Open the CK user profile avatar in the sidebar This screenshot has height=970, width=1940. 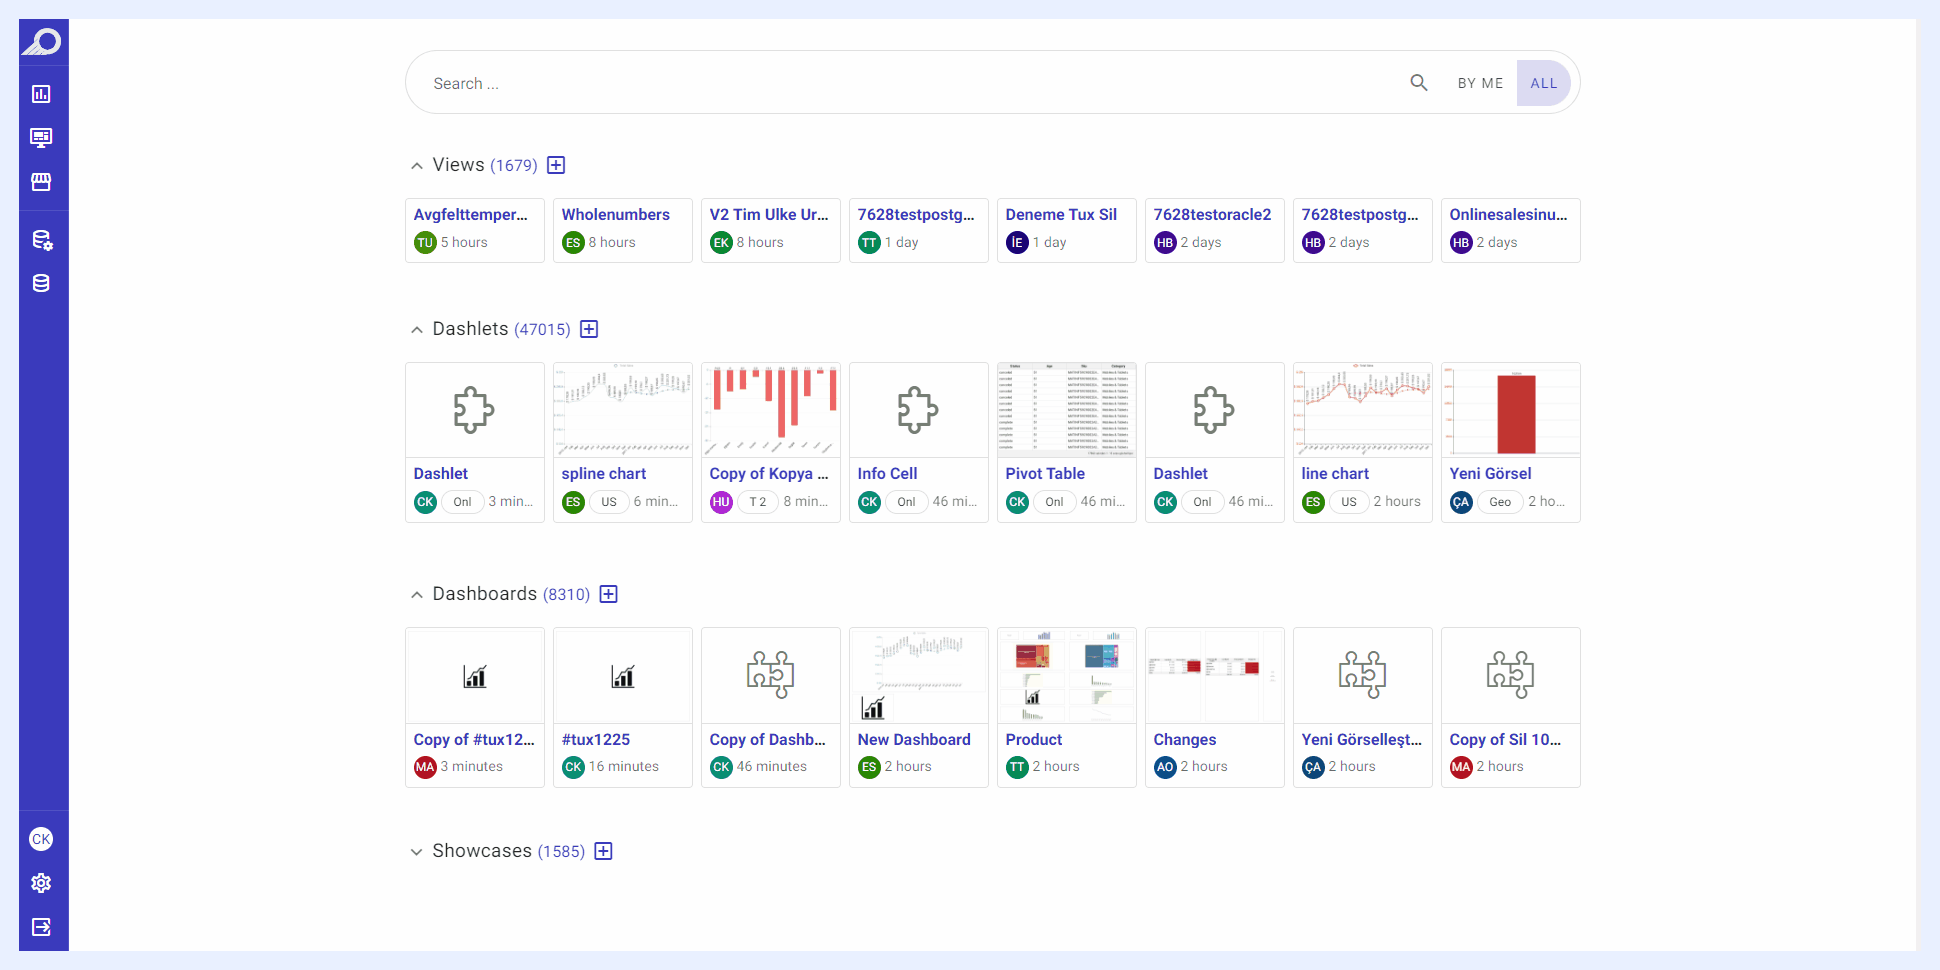point(41,839)
